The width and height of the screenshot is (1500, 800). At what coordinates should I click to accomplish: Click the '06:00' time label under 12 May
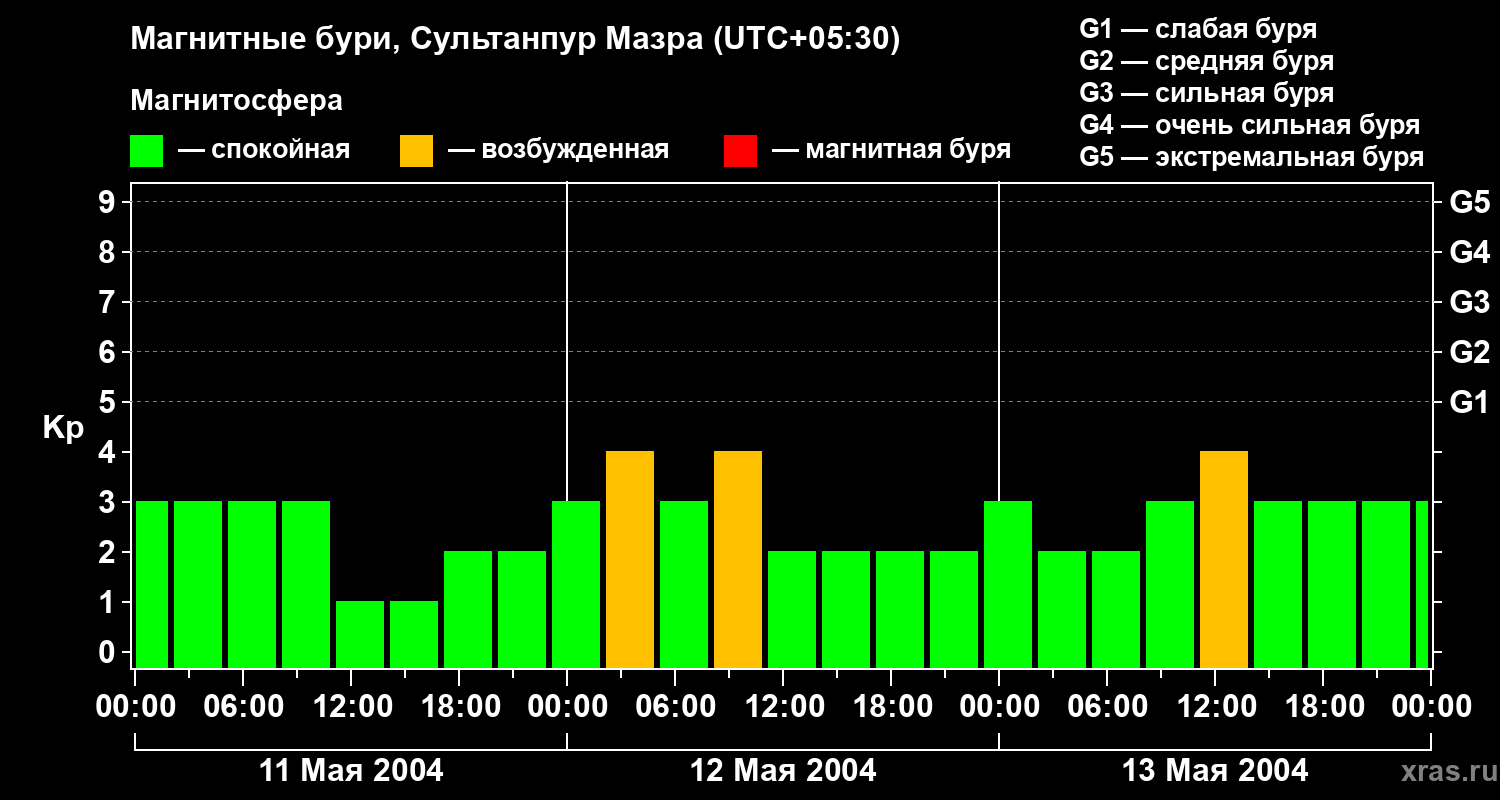pyautogui.click(x=675, y=707)
